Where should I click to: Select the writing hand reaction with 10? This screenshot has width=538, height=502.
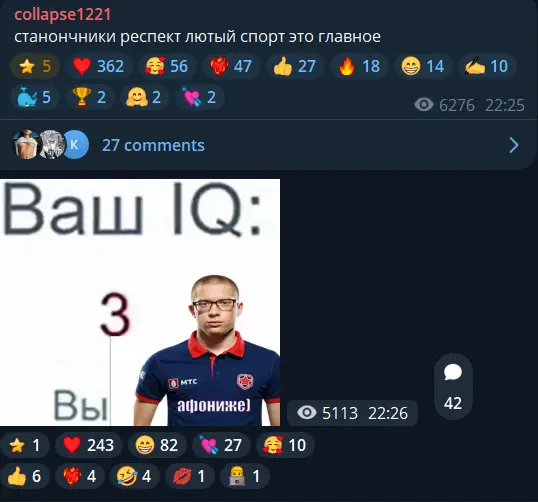coord(487,66)
